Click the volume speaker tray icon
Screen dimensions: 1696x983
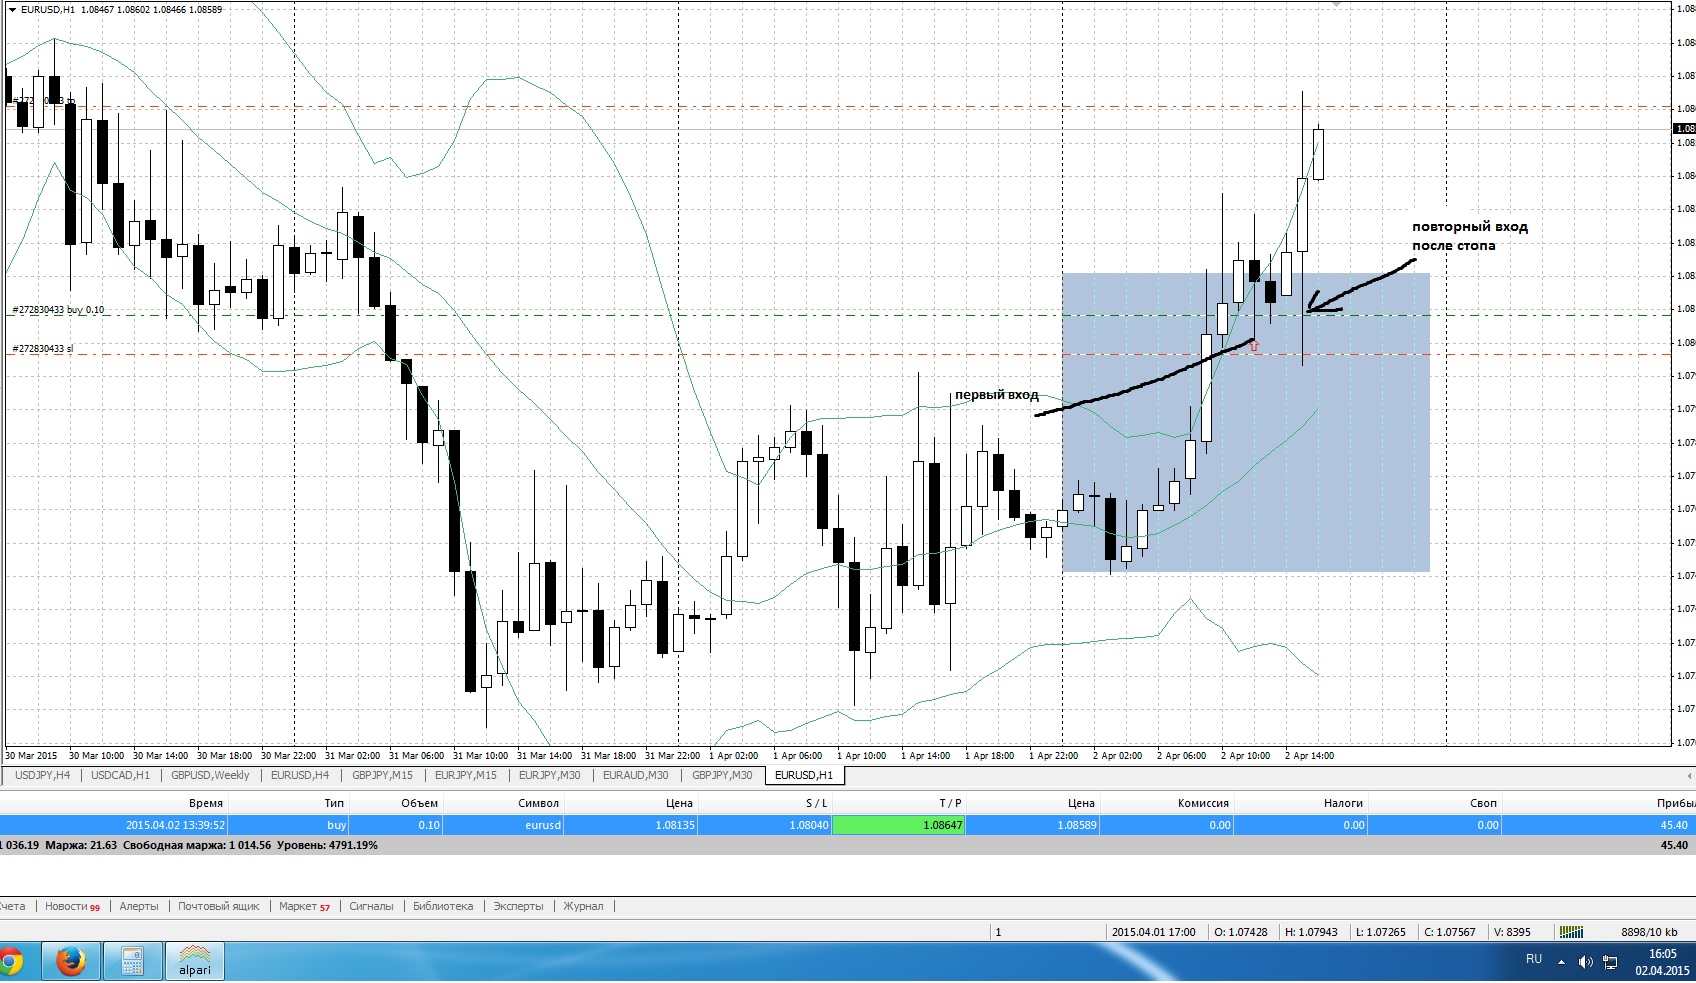[1586, 962]
